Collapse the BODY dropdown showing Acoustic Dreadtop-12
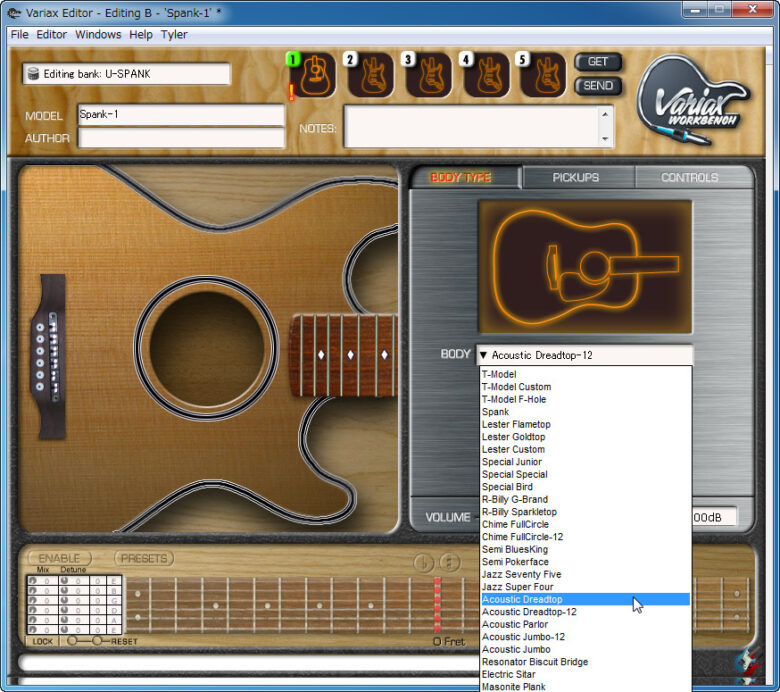Viewport: 780px width, 692px height. pos(584,355)
